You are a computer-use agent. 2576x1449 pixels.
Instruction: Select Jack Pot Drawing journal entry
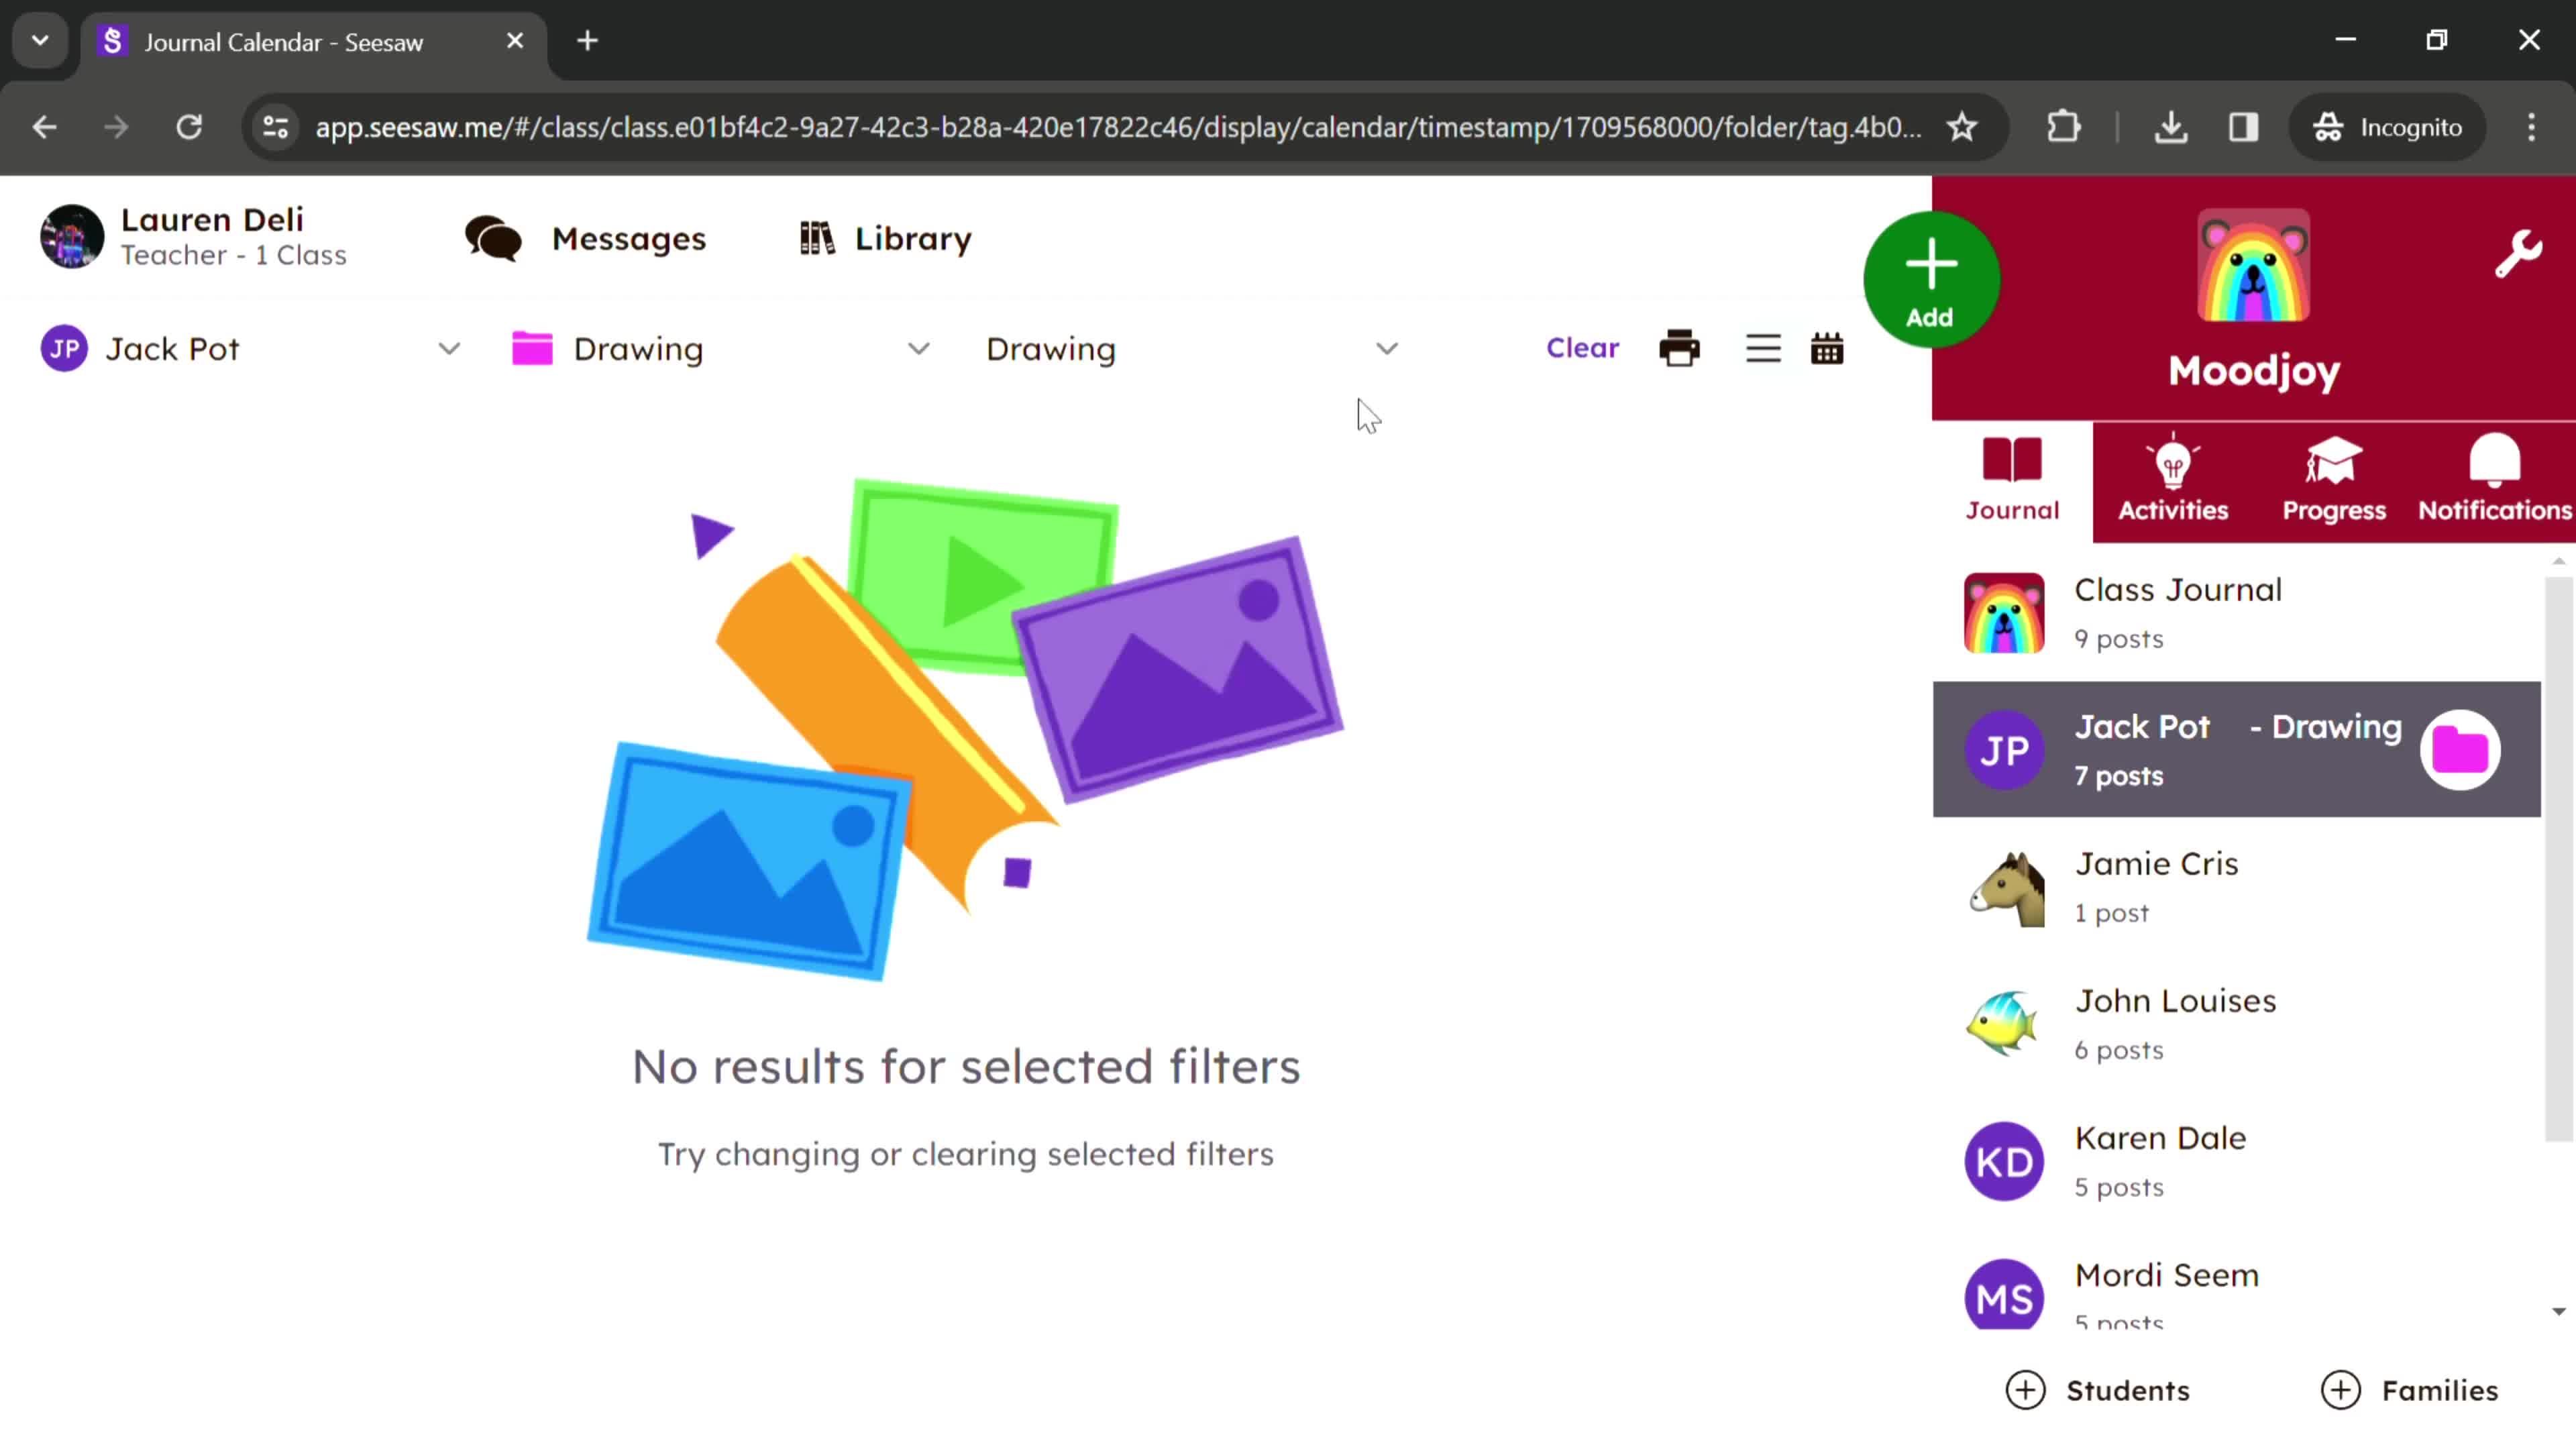click(x=2238, y=747)
